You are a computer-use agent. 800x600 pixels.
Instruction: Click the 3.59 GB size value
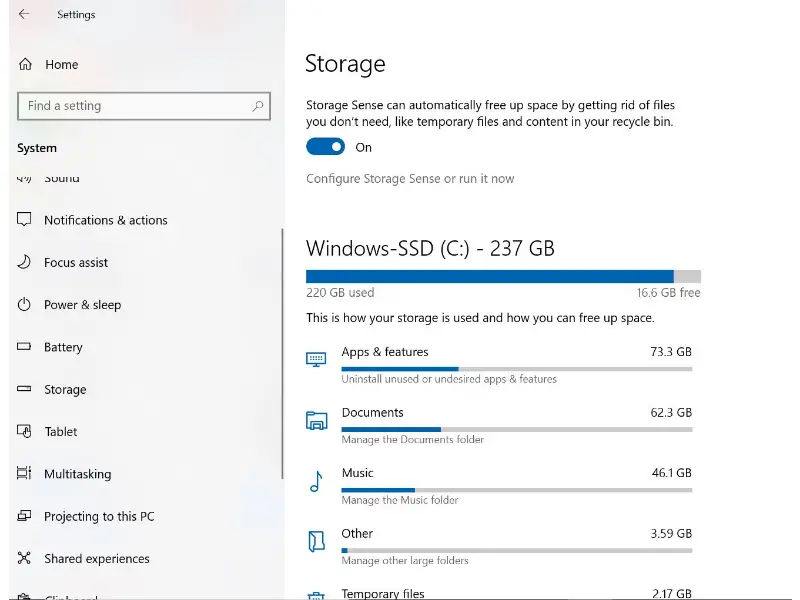pos(671,533)
